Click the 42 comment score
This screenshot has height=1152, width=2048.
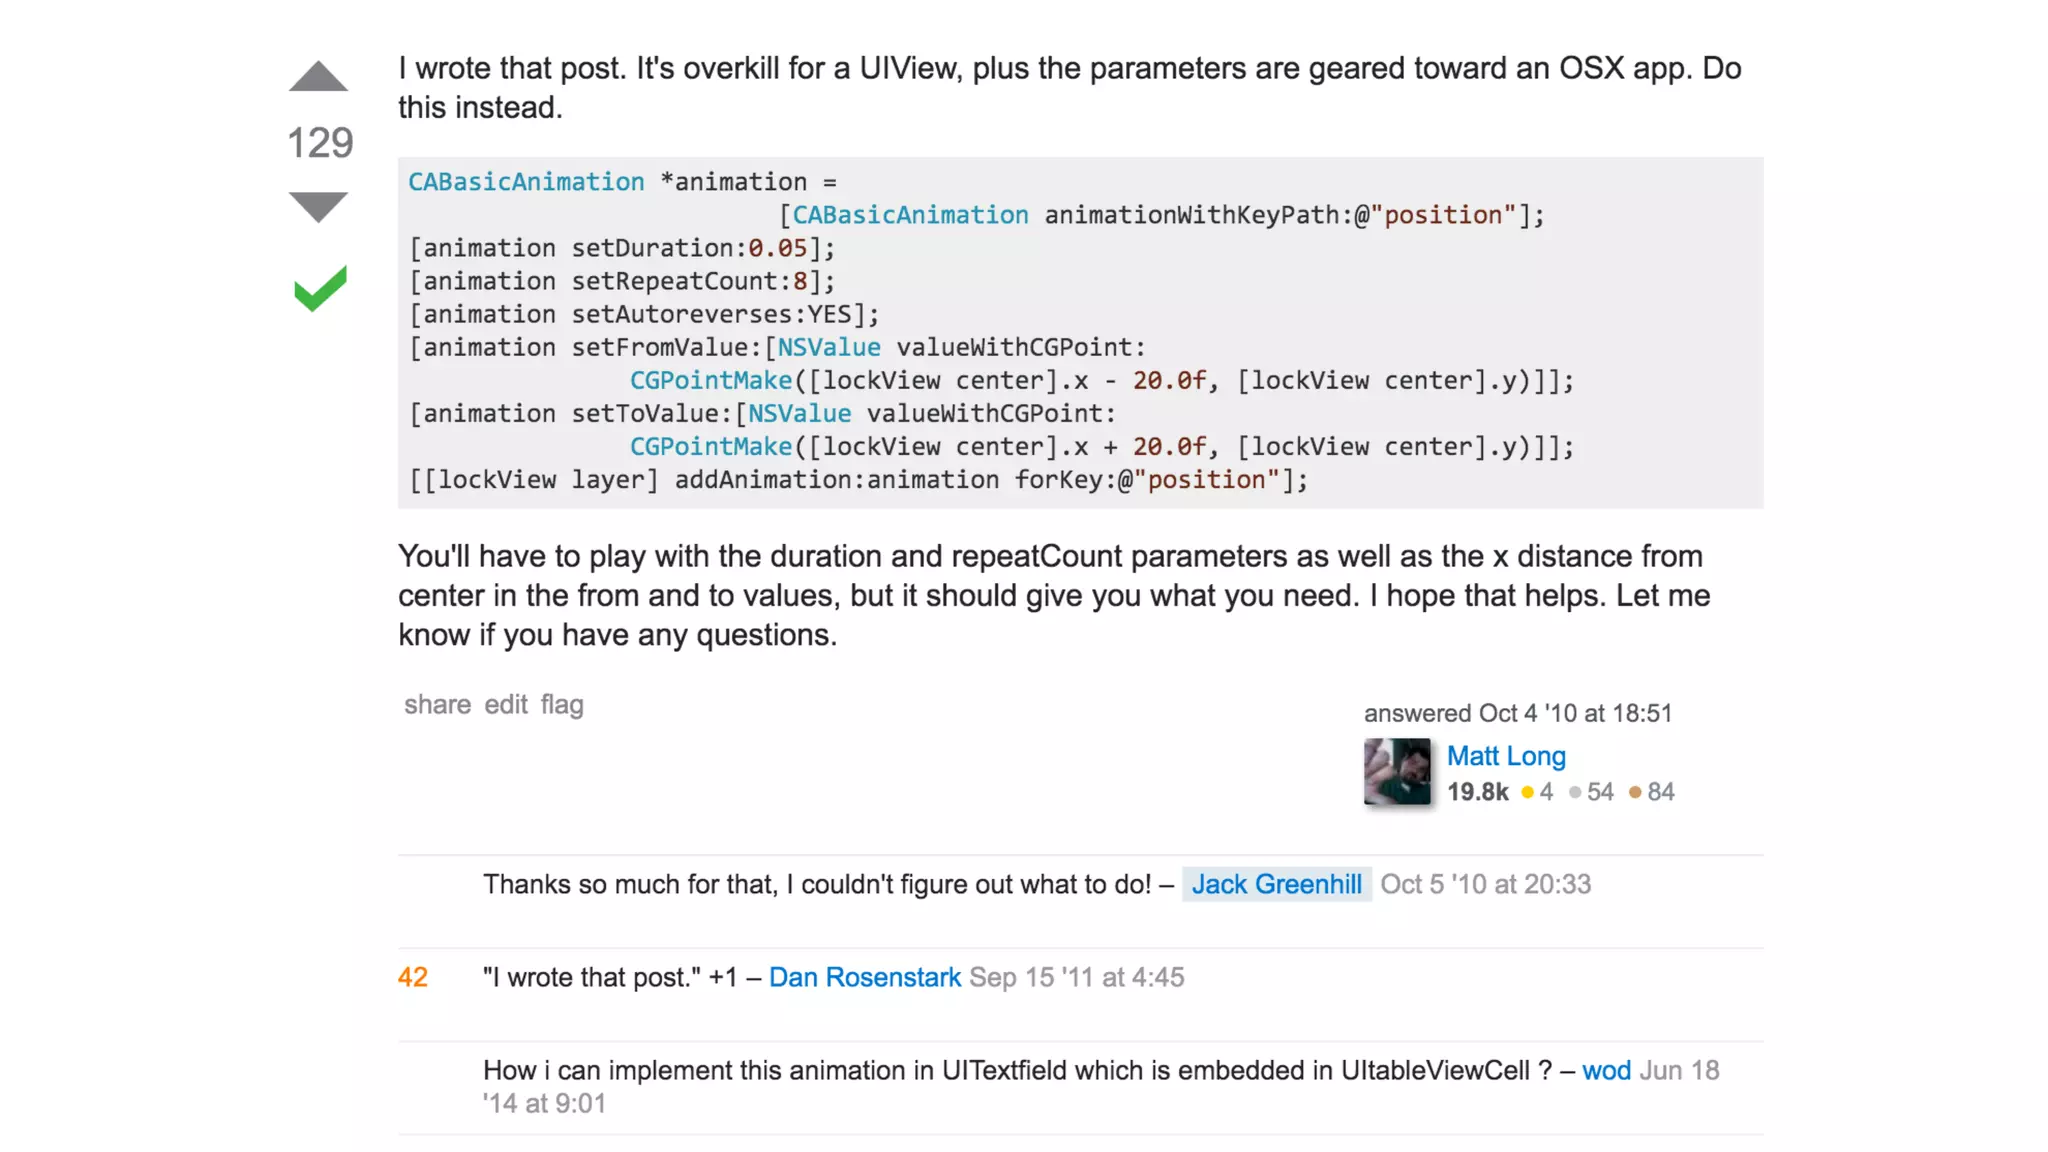click(413, 977)
